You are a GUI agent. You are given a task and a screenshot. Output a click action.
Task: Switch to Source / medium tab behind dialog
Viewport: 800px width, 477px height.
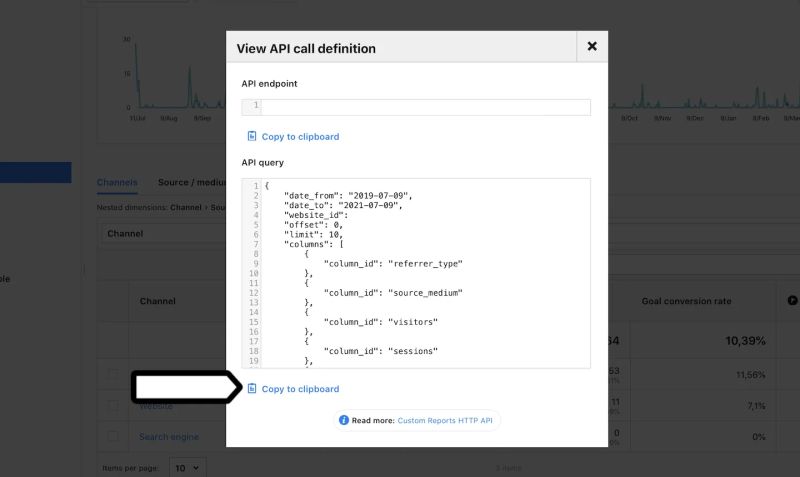192,183
